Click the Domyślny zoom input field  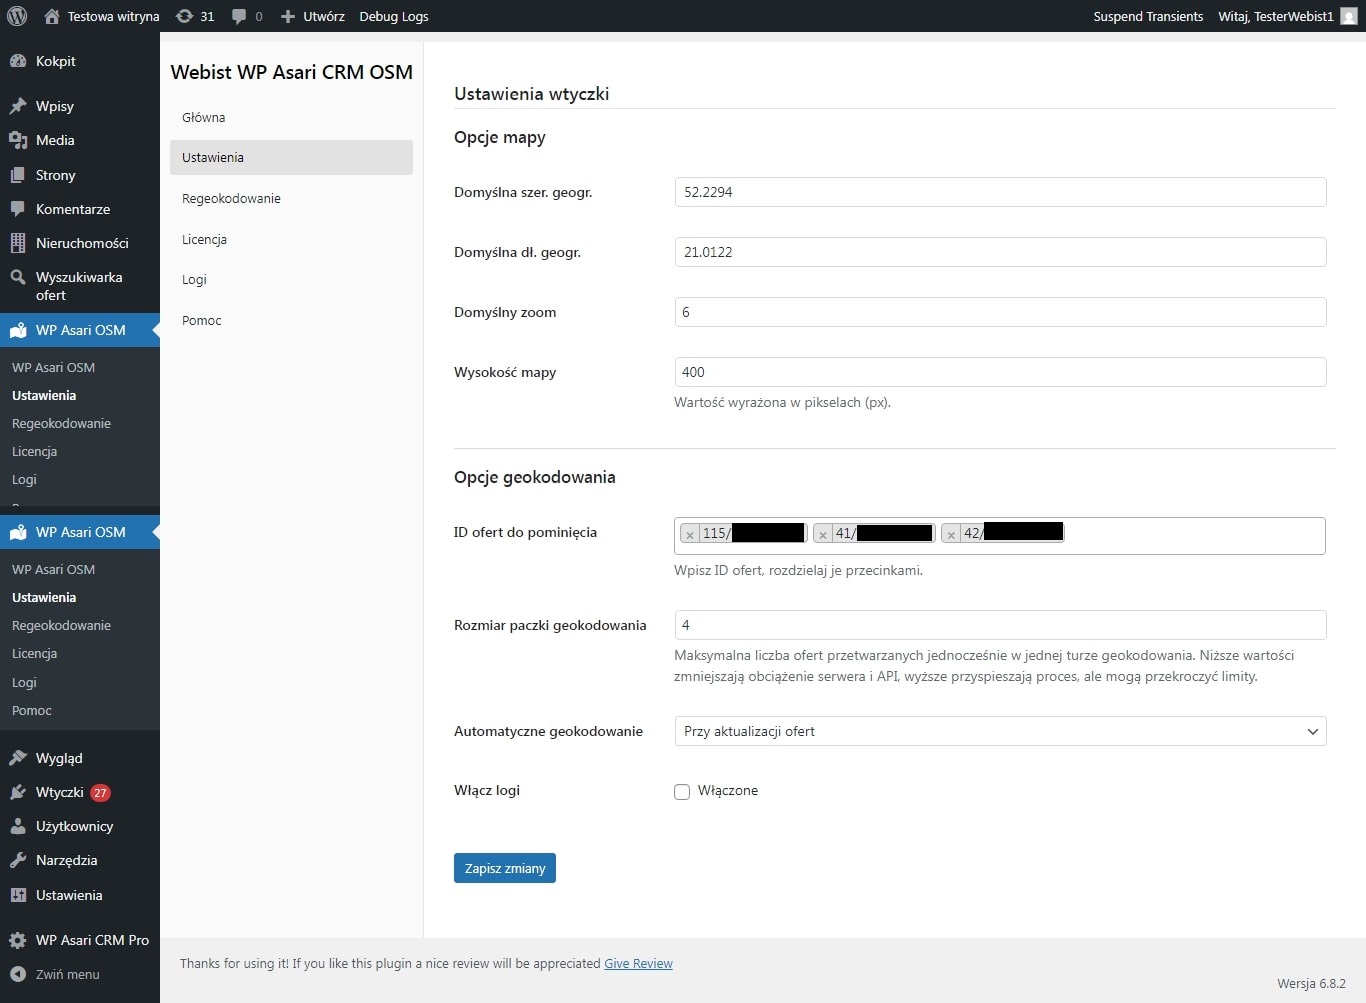1000,312
